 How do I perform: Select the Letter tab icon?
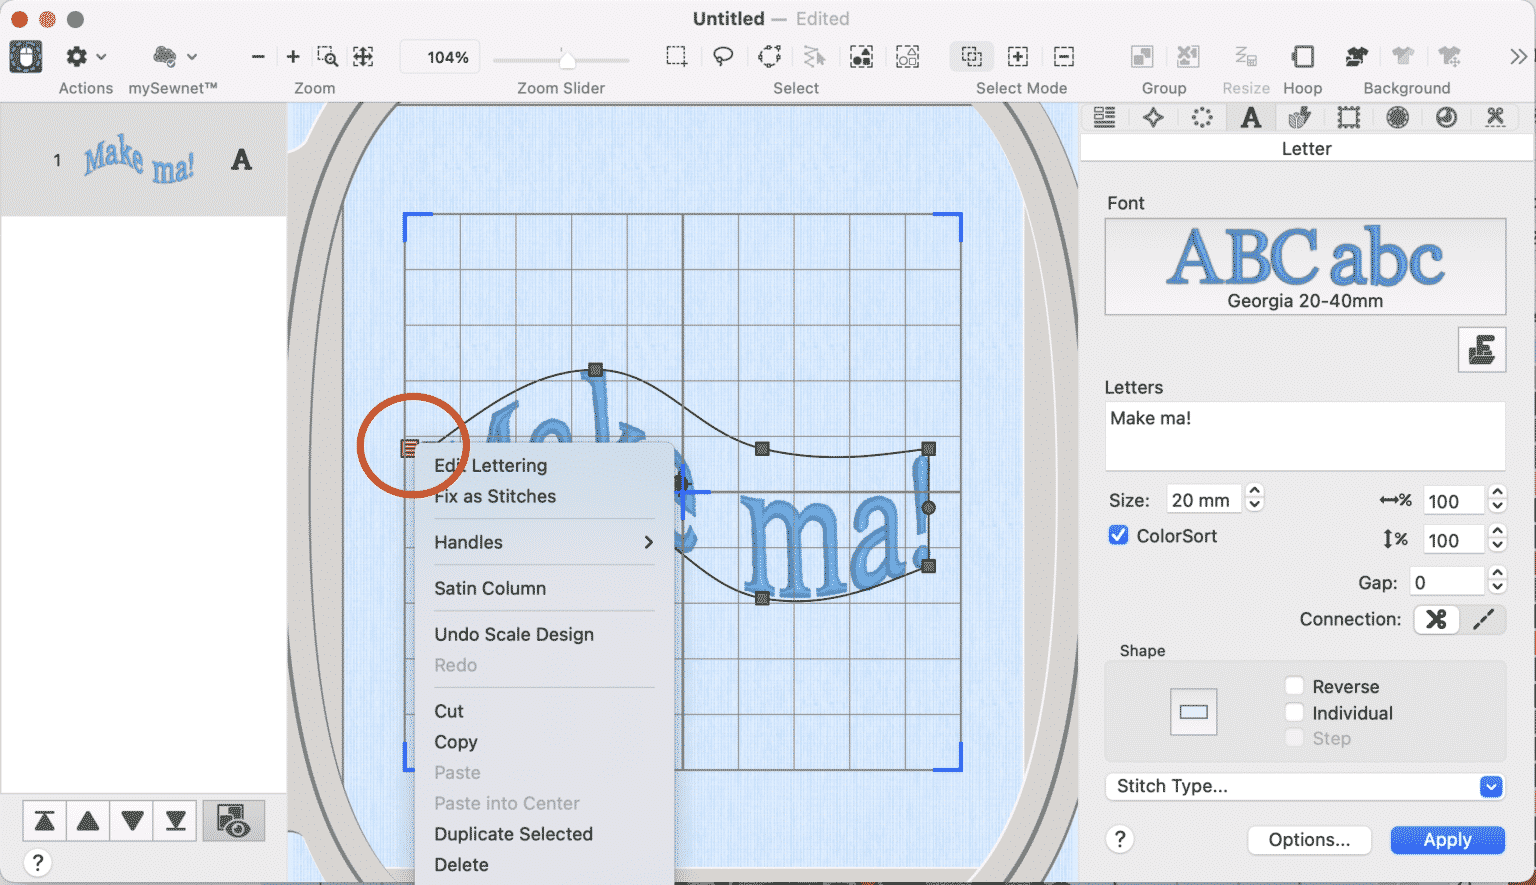(1250, 118)
